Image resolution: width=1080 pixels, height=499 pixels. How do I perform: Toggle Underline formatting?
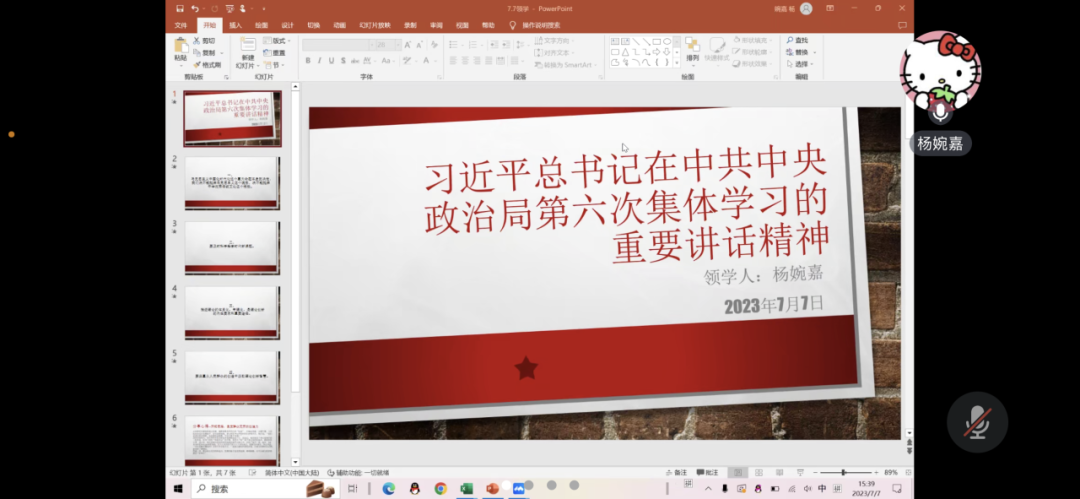(331, 61)
